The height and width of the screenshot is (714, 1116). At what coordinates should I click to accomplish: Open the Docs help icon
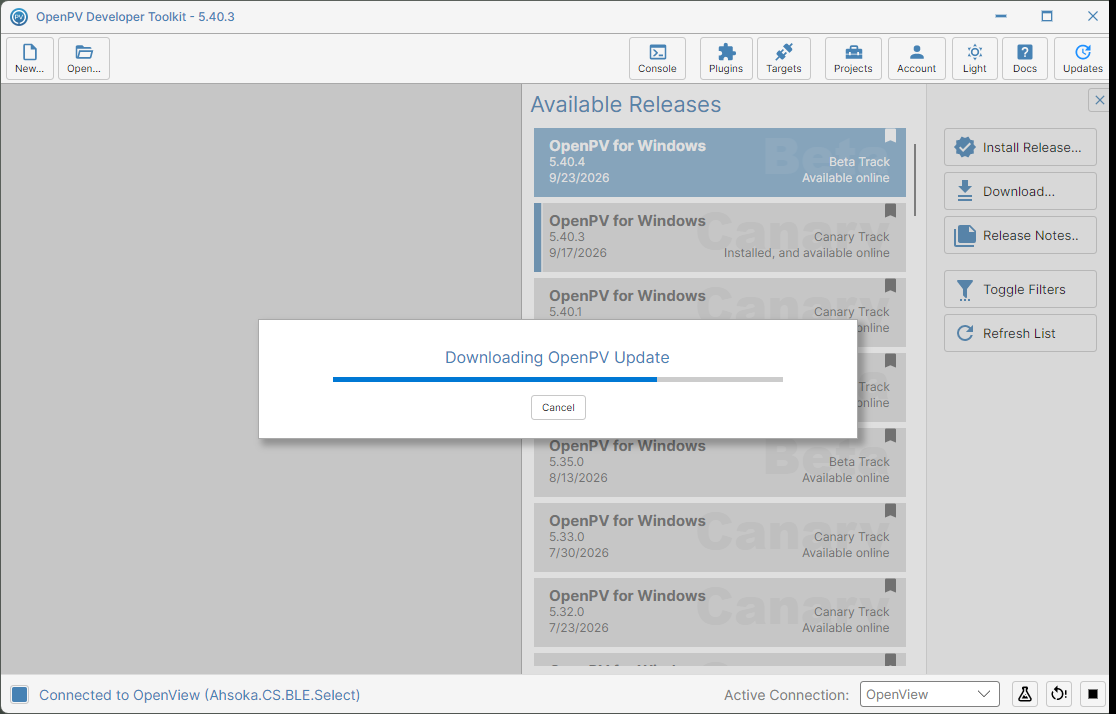(1025, 58)
